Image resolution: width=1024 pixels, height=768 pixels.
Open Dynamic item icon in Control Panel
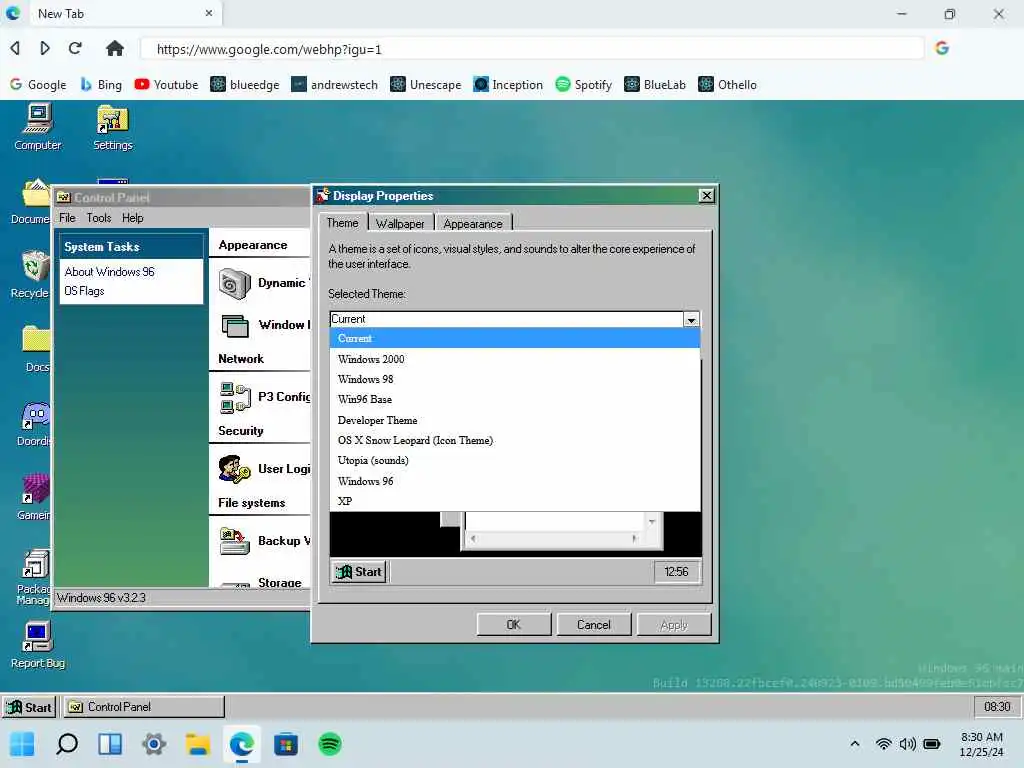(x=234, y=283)
